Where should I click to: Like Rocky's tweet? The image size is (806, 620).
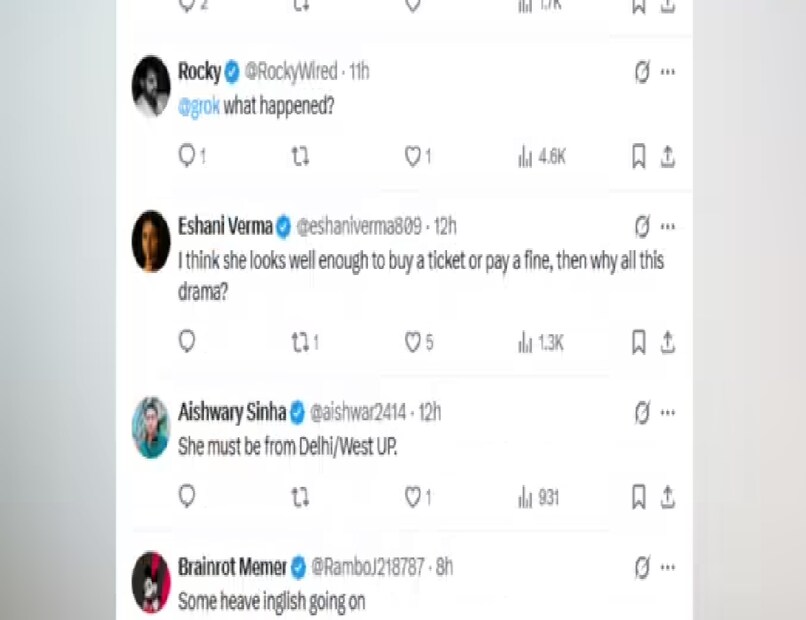point(412,157)
